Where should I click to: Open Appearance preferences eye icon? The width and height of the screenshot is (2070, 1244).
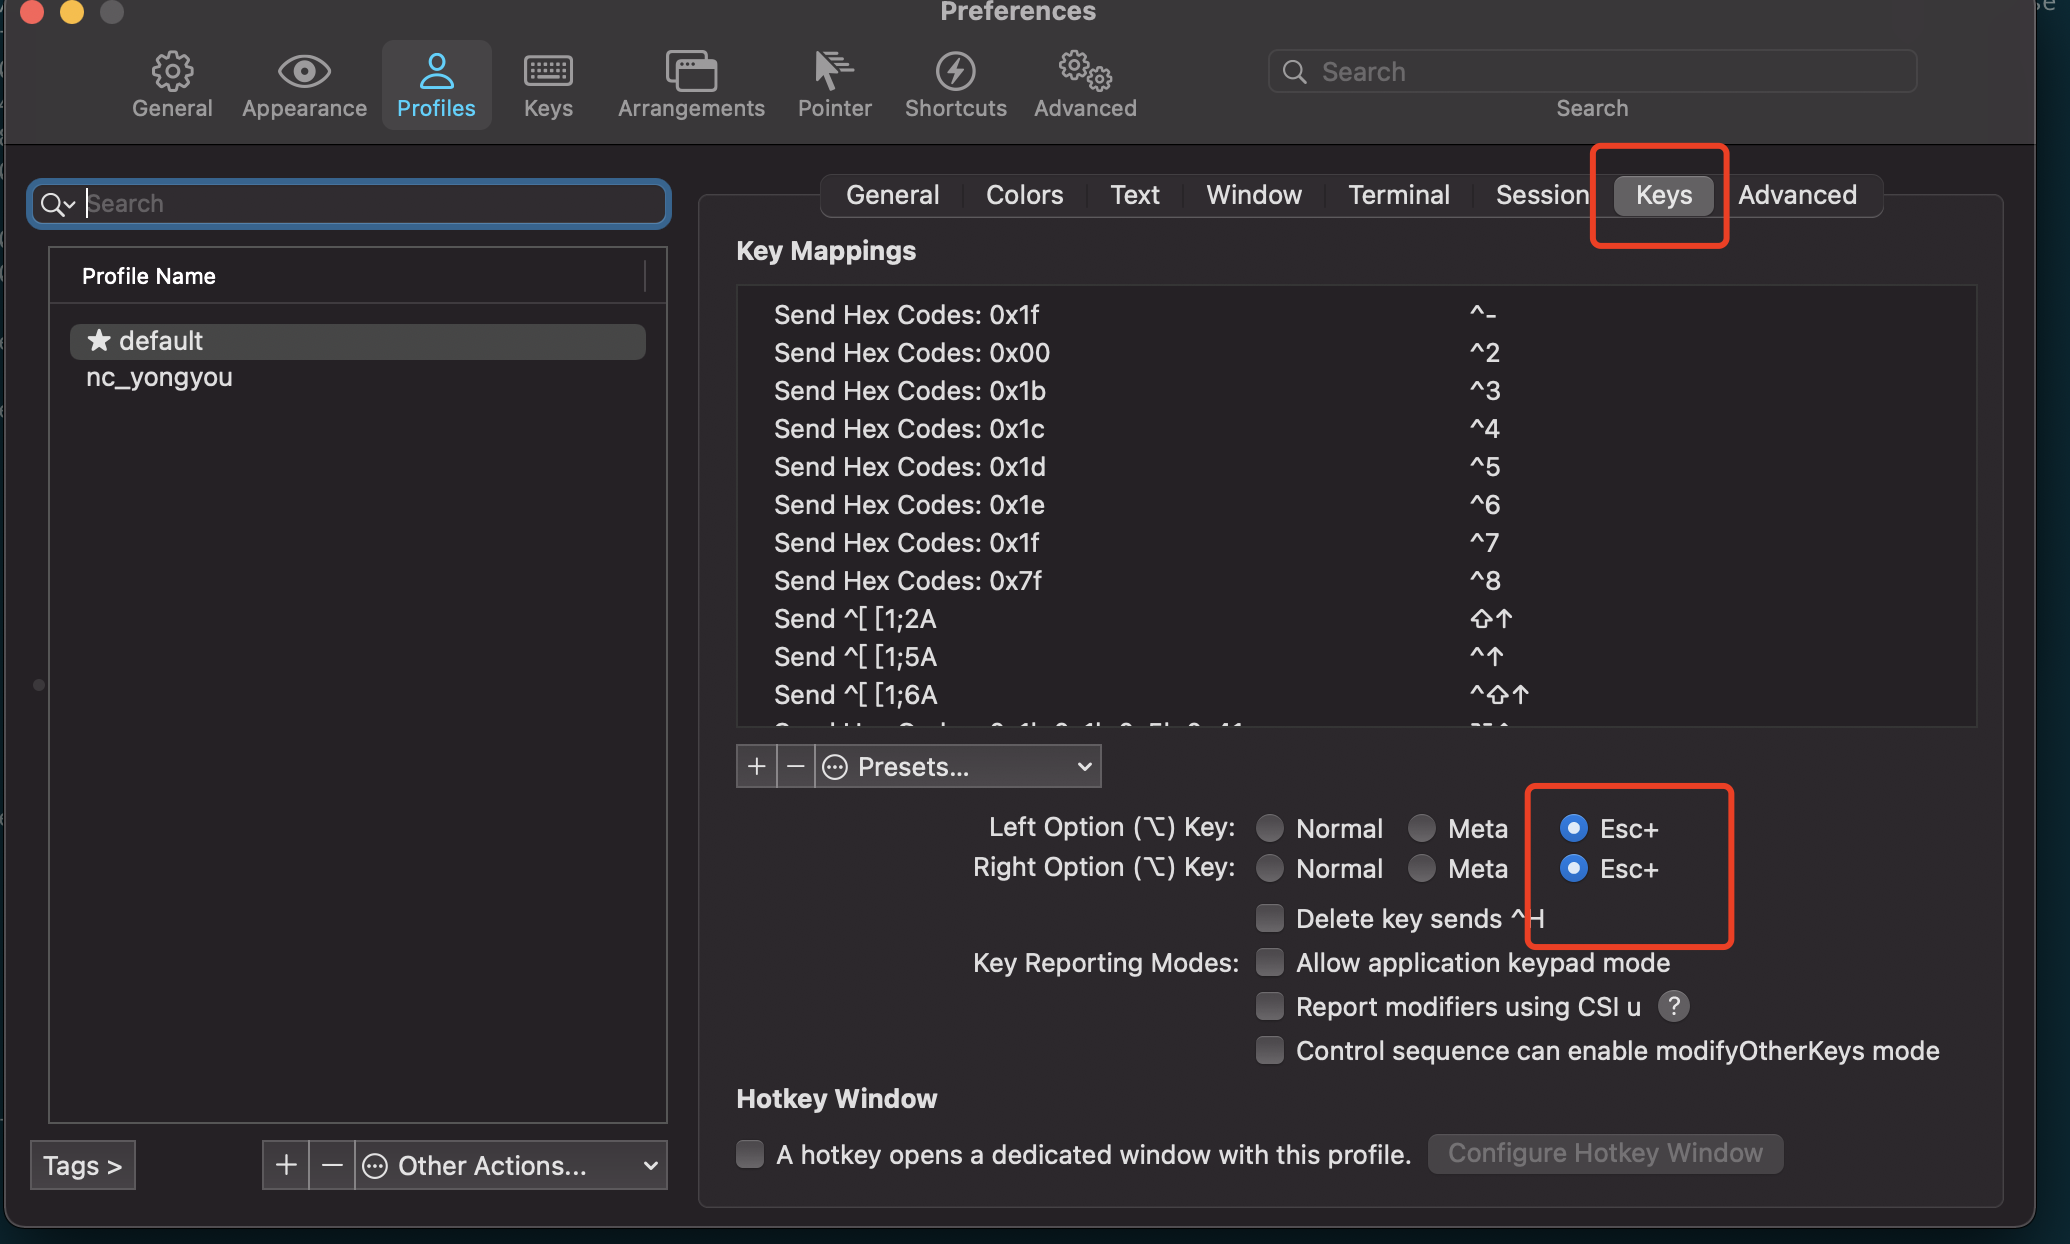[304, 71]
